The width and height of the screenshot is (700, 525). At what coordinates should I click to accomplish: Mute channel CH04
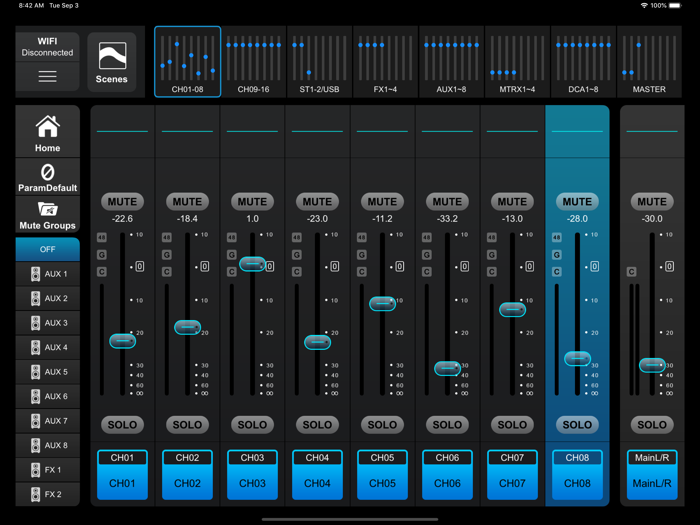point(317,202)
